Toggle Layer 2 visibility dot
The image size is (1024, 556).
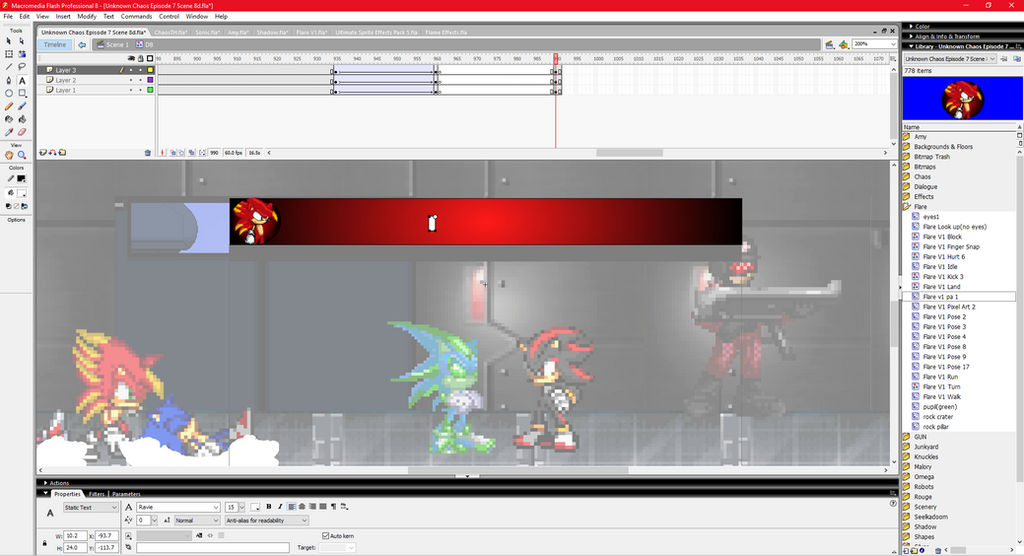[131, 80]
